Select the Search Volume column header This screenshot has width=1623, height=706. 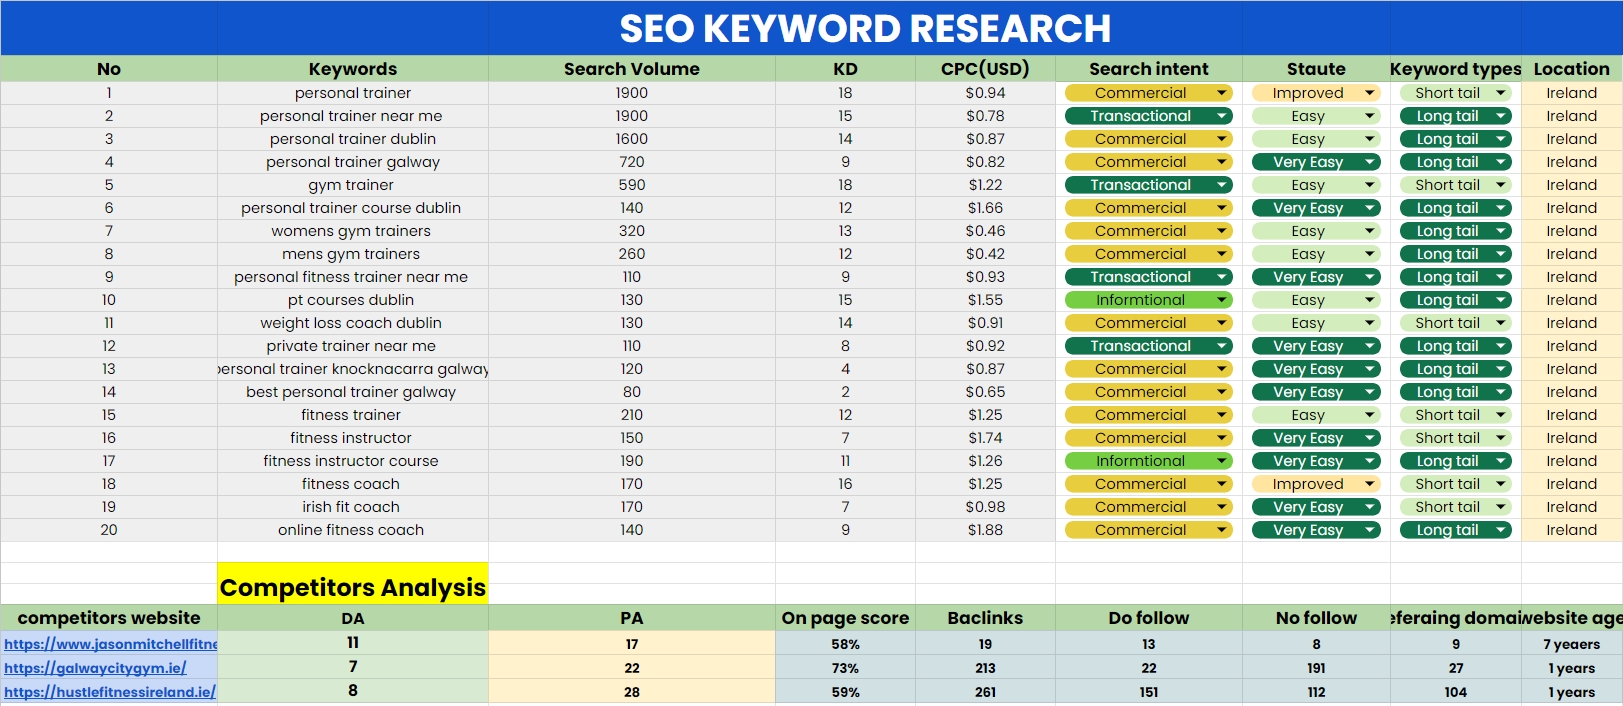click(x=631, y=69)
